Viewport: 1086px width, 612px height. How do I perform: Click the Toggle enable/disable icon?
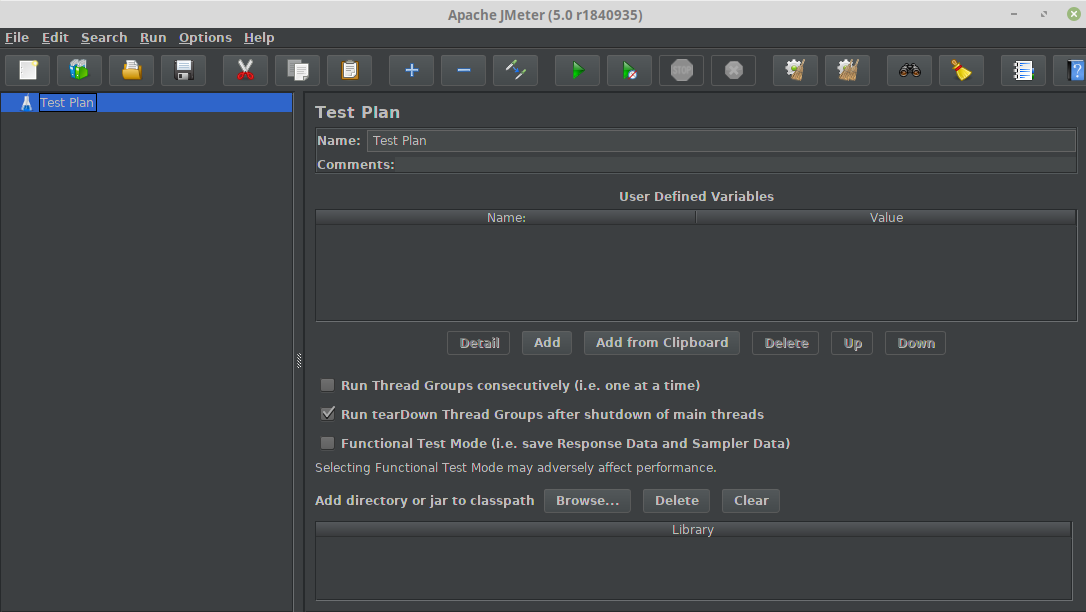pyautogui.click(x=515, y=71)
